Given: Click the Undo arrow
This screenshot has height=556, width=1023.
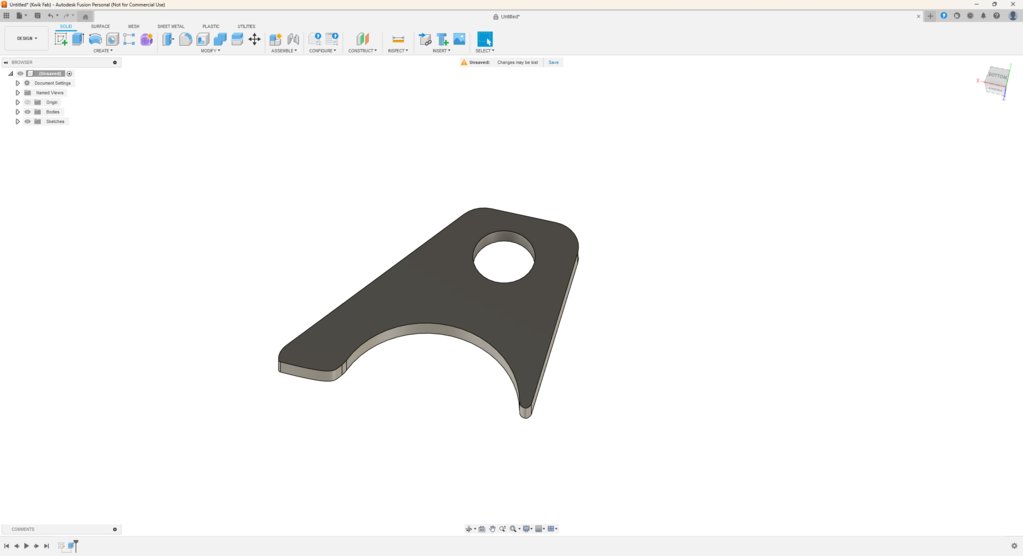Looking at the screenshot, I should pos(51,16).
